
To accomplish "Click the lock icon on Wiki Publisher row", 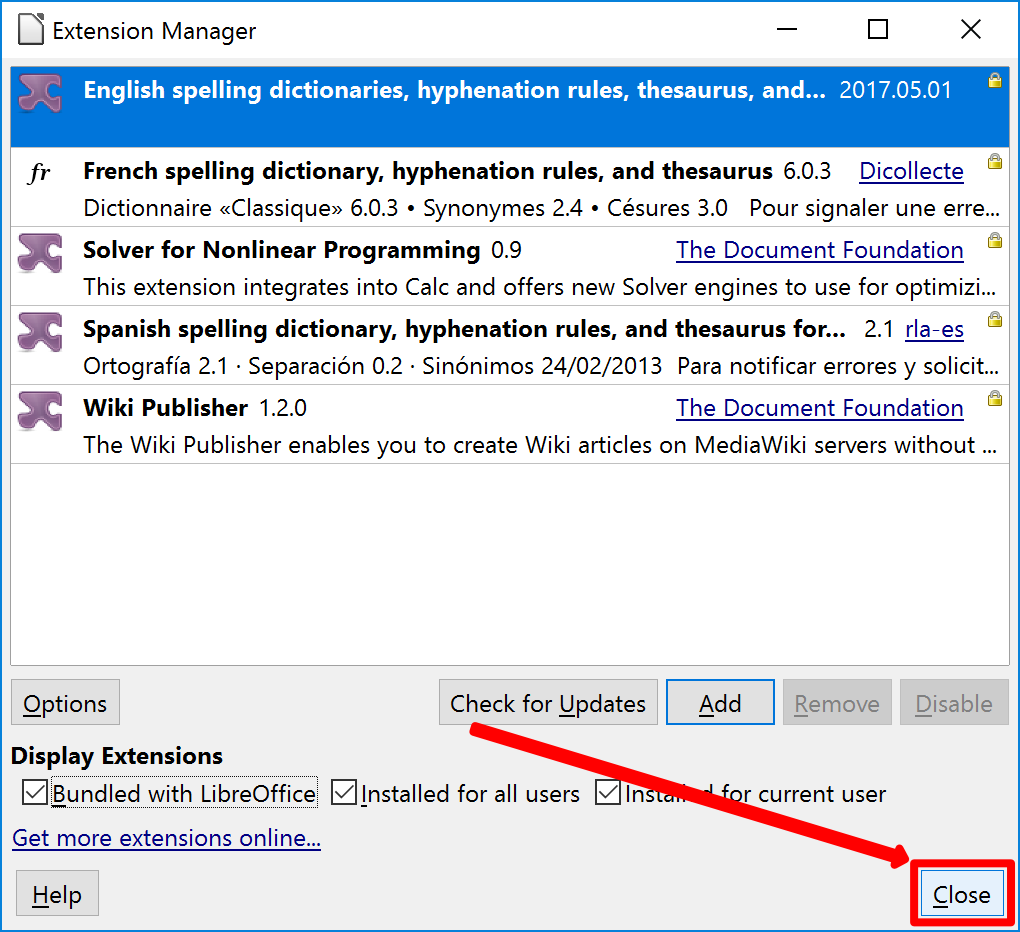I will click(x=995, y=398).
